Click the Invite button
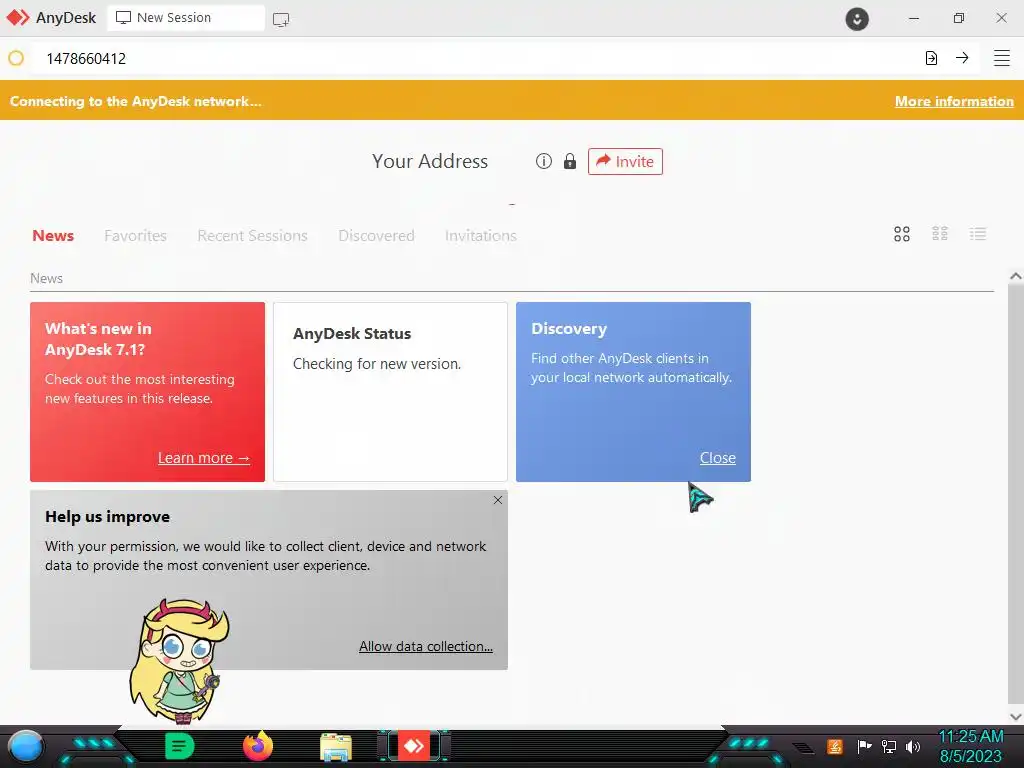This screenshot has width=1024, height=768. (625, 161)
